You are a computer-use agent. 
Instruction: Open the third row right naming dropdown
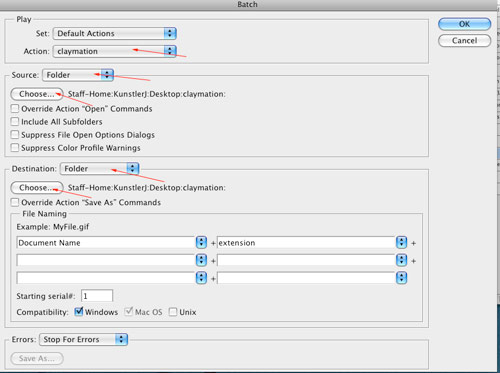(x=401, y=278)
